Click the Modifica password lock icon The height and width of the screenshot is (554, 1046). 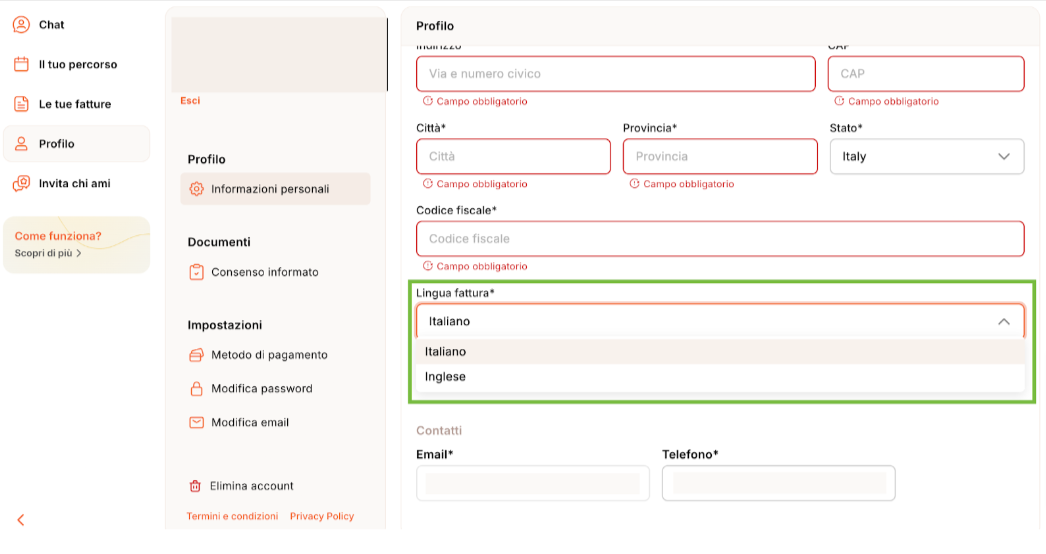pos(196,389)
